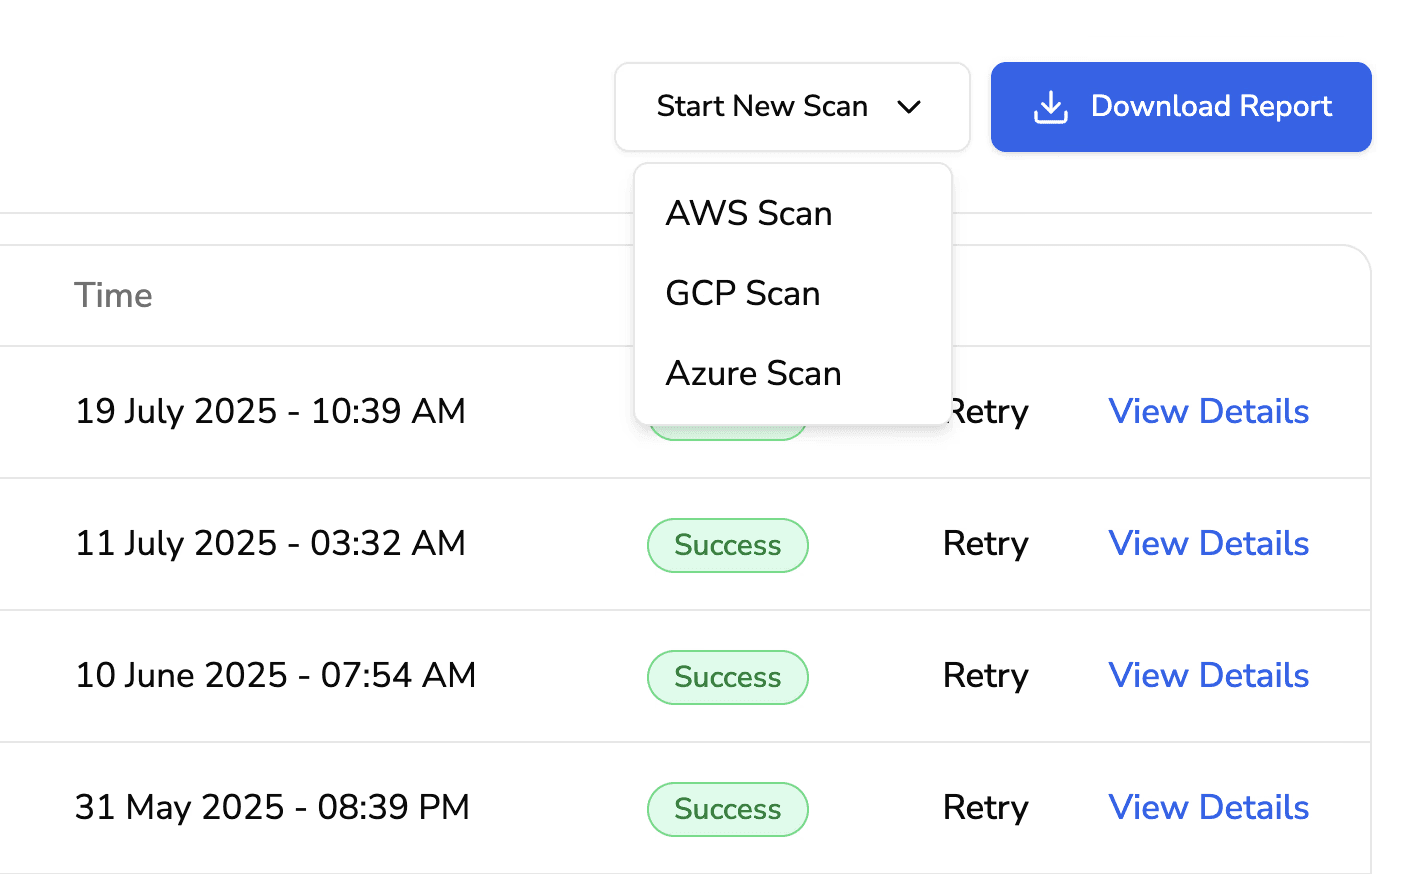Click the Time column header
The image size is (1402, 874).
(113, 295)
